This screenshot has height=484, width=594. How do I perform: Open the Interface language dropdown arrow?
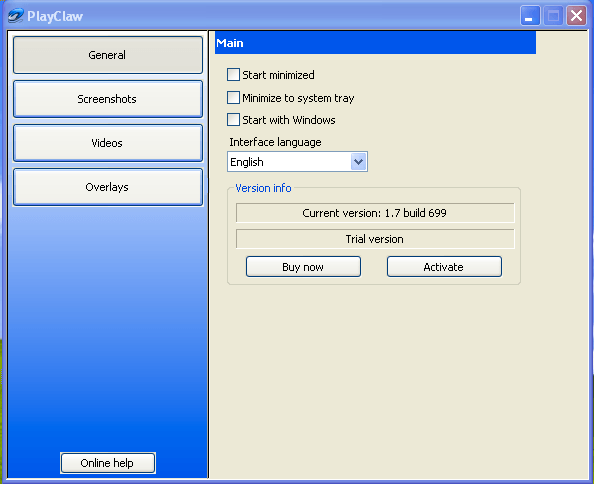coord(358,162)
